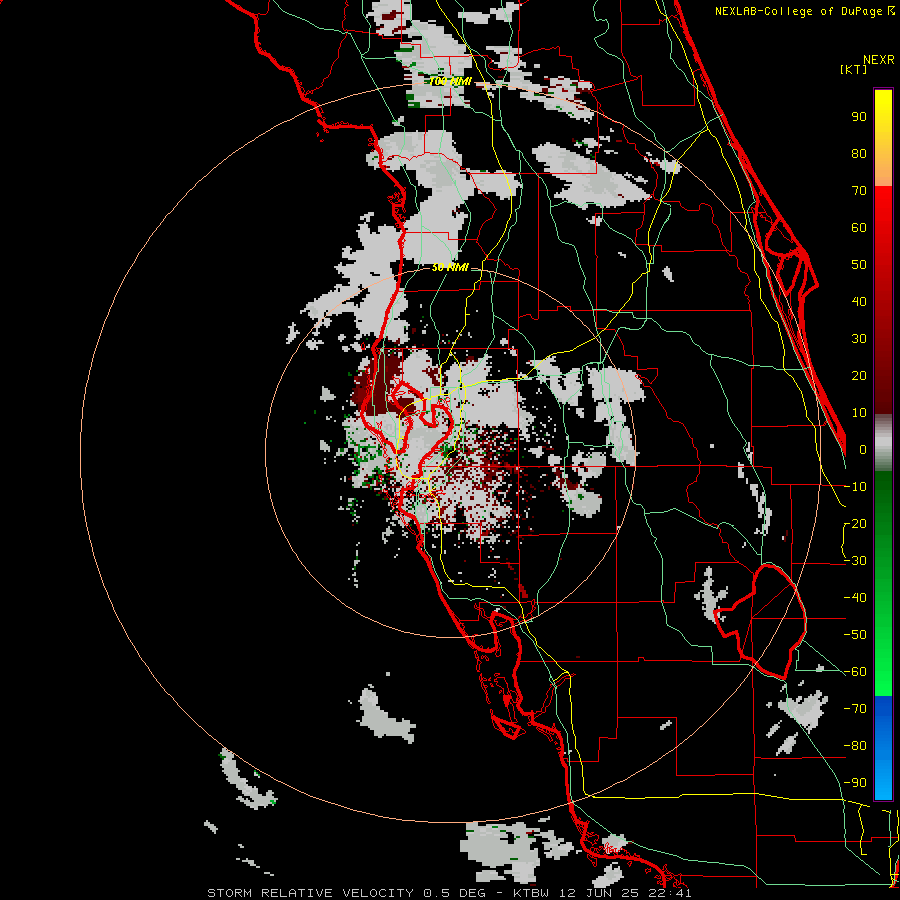The image size is (900, 900).
Task: Click the 70 value on the velocity scale
Action: coord(859,191)
